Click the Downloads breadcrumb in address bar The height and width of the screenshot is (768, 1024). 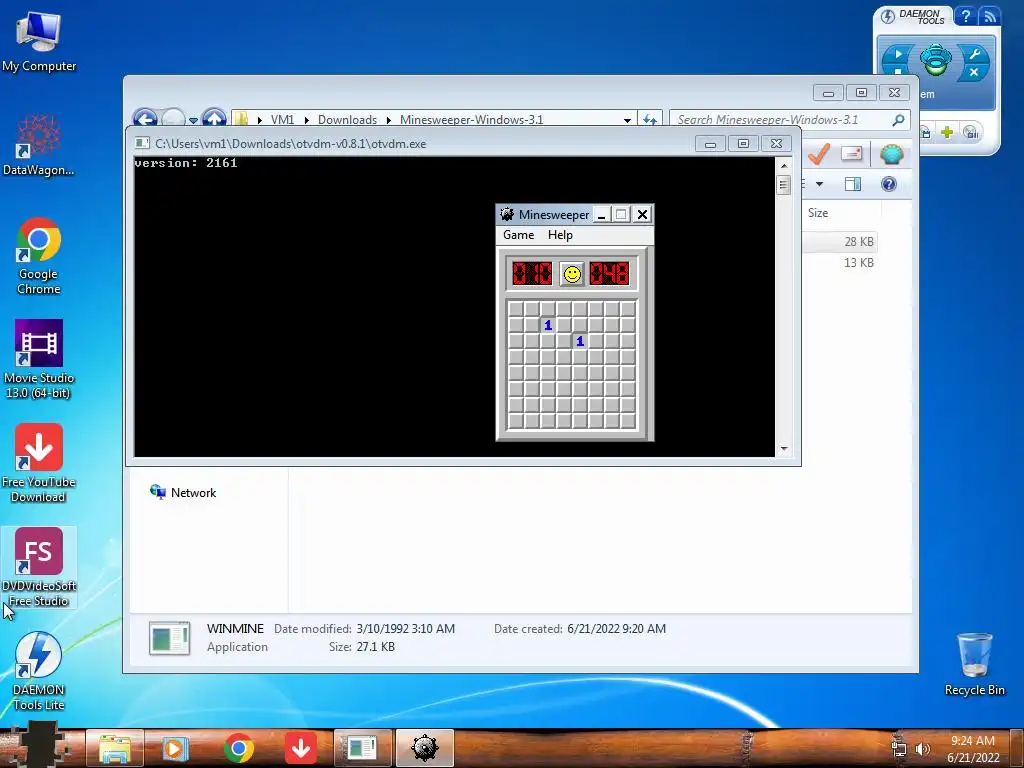pos(347,120)
